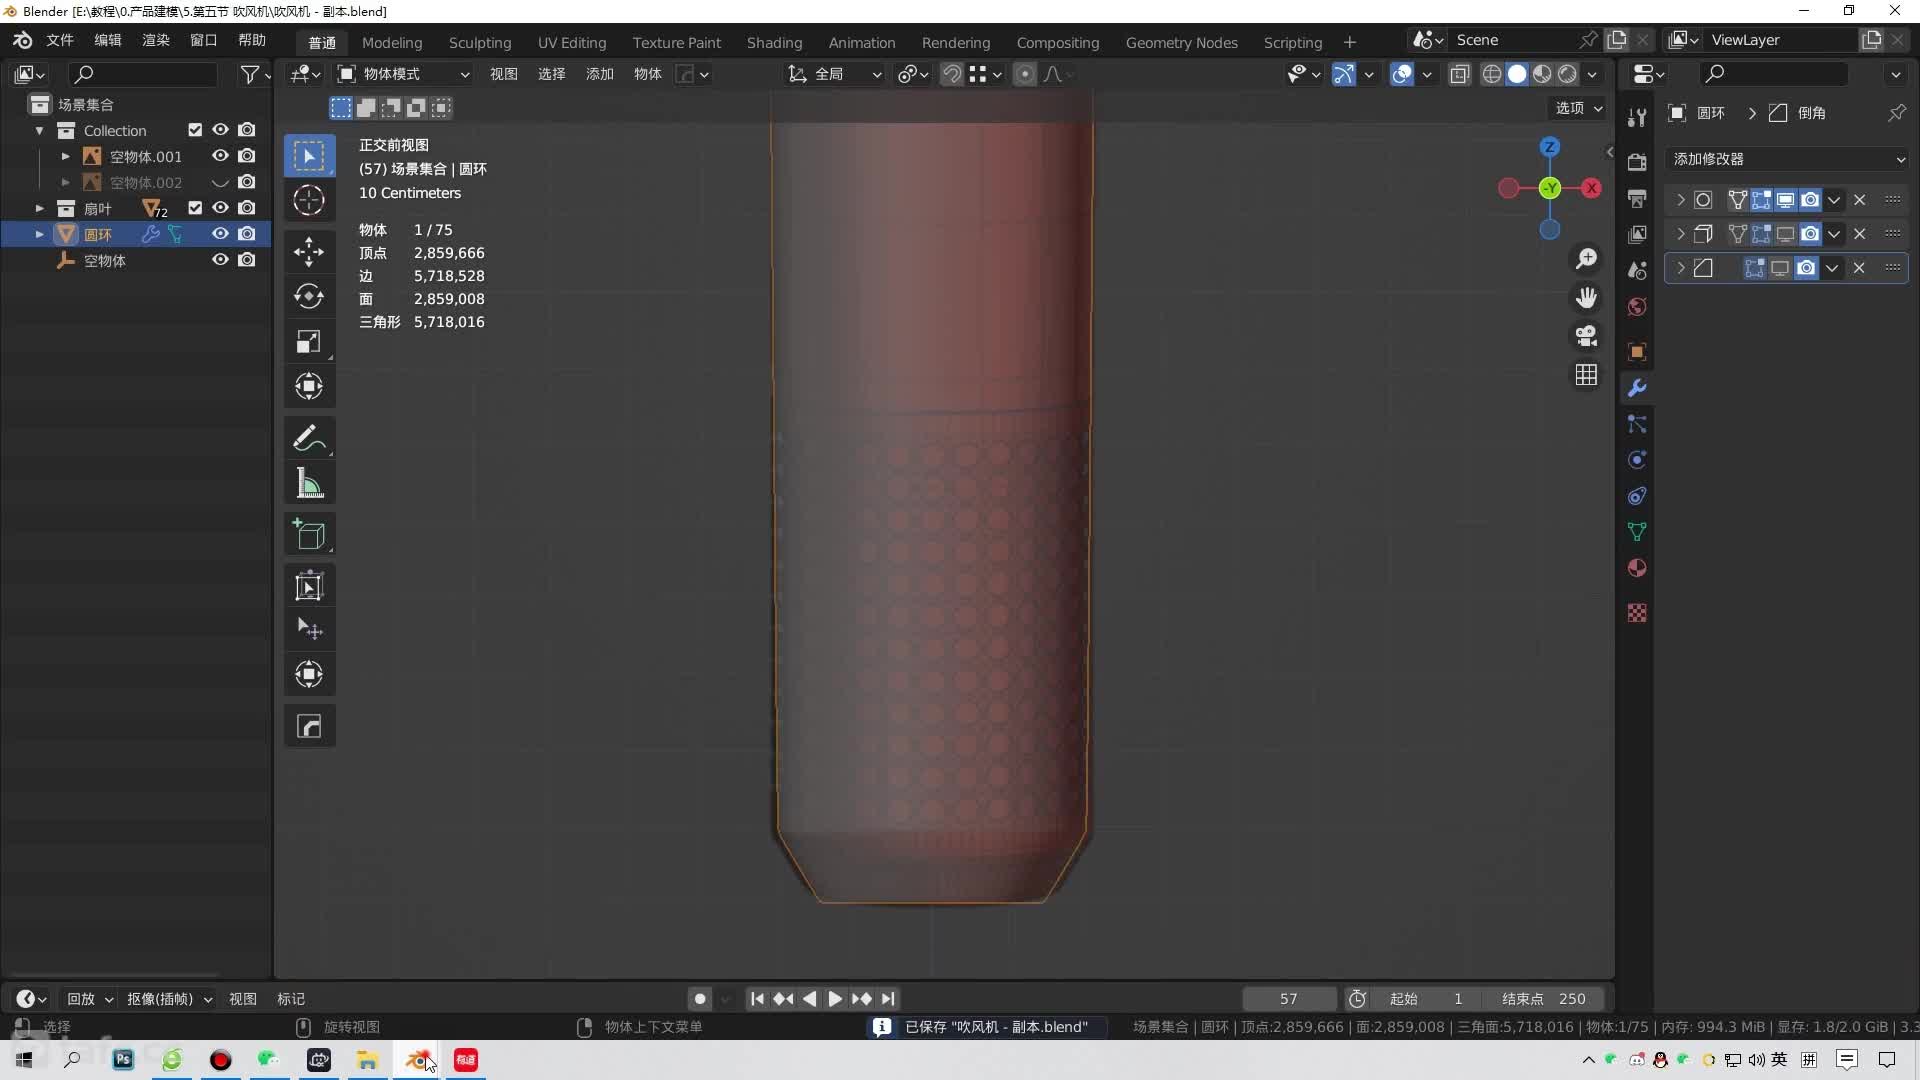This screenshot has width=1920, height=1080.
Task: Open the Object properties tab
Action: coord(1637,352)
